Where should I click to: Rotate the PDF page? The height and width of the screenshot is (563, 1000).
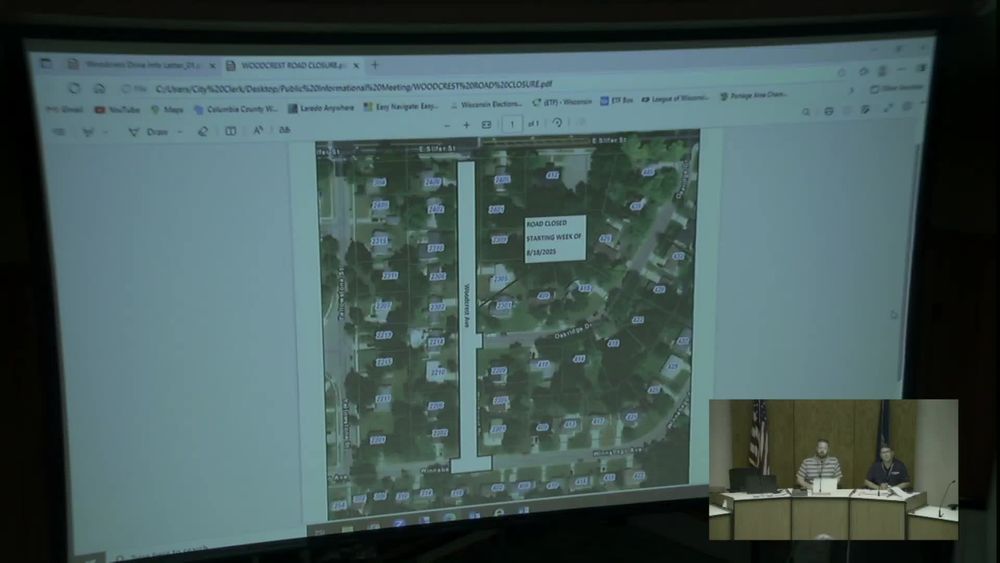pyautogui.click(x=557, y=122)
